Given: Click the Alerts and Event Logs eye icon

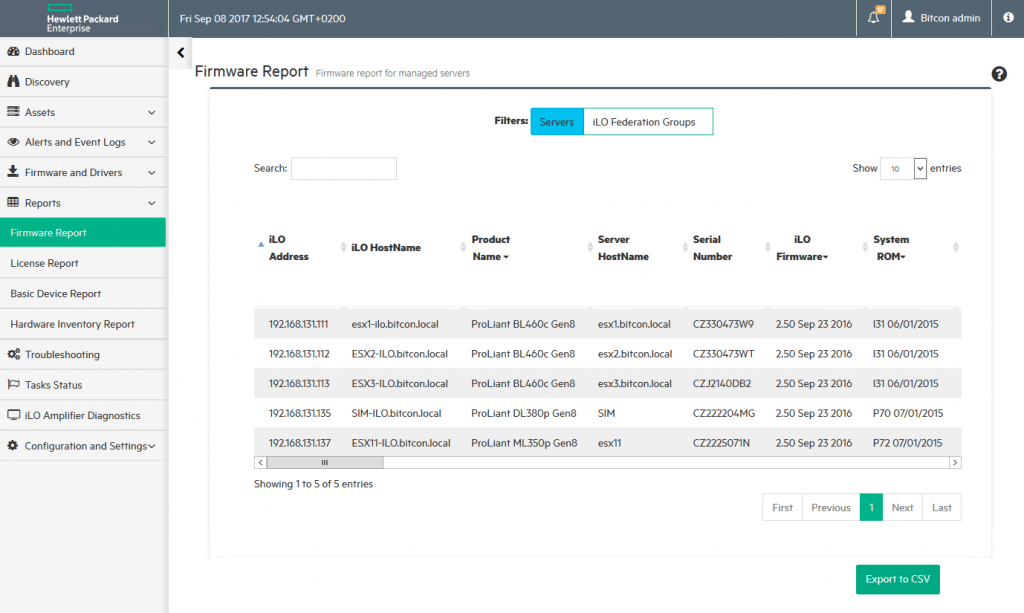Looking at the screenshot, I should 13,142.
